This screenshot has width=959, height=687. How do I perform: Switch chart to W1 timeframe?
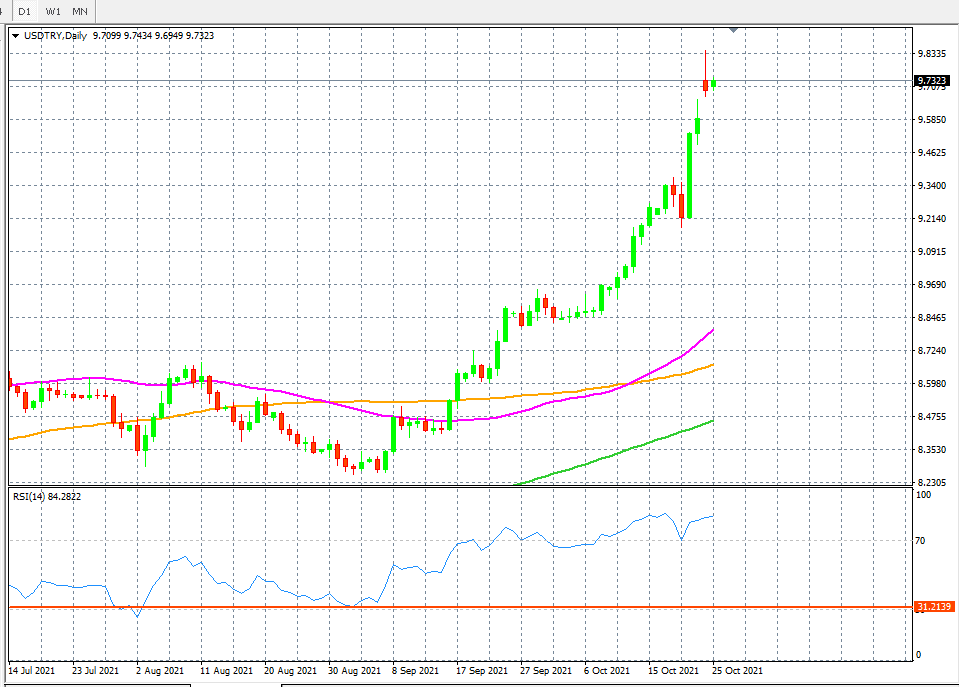click(53, 11)
